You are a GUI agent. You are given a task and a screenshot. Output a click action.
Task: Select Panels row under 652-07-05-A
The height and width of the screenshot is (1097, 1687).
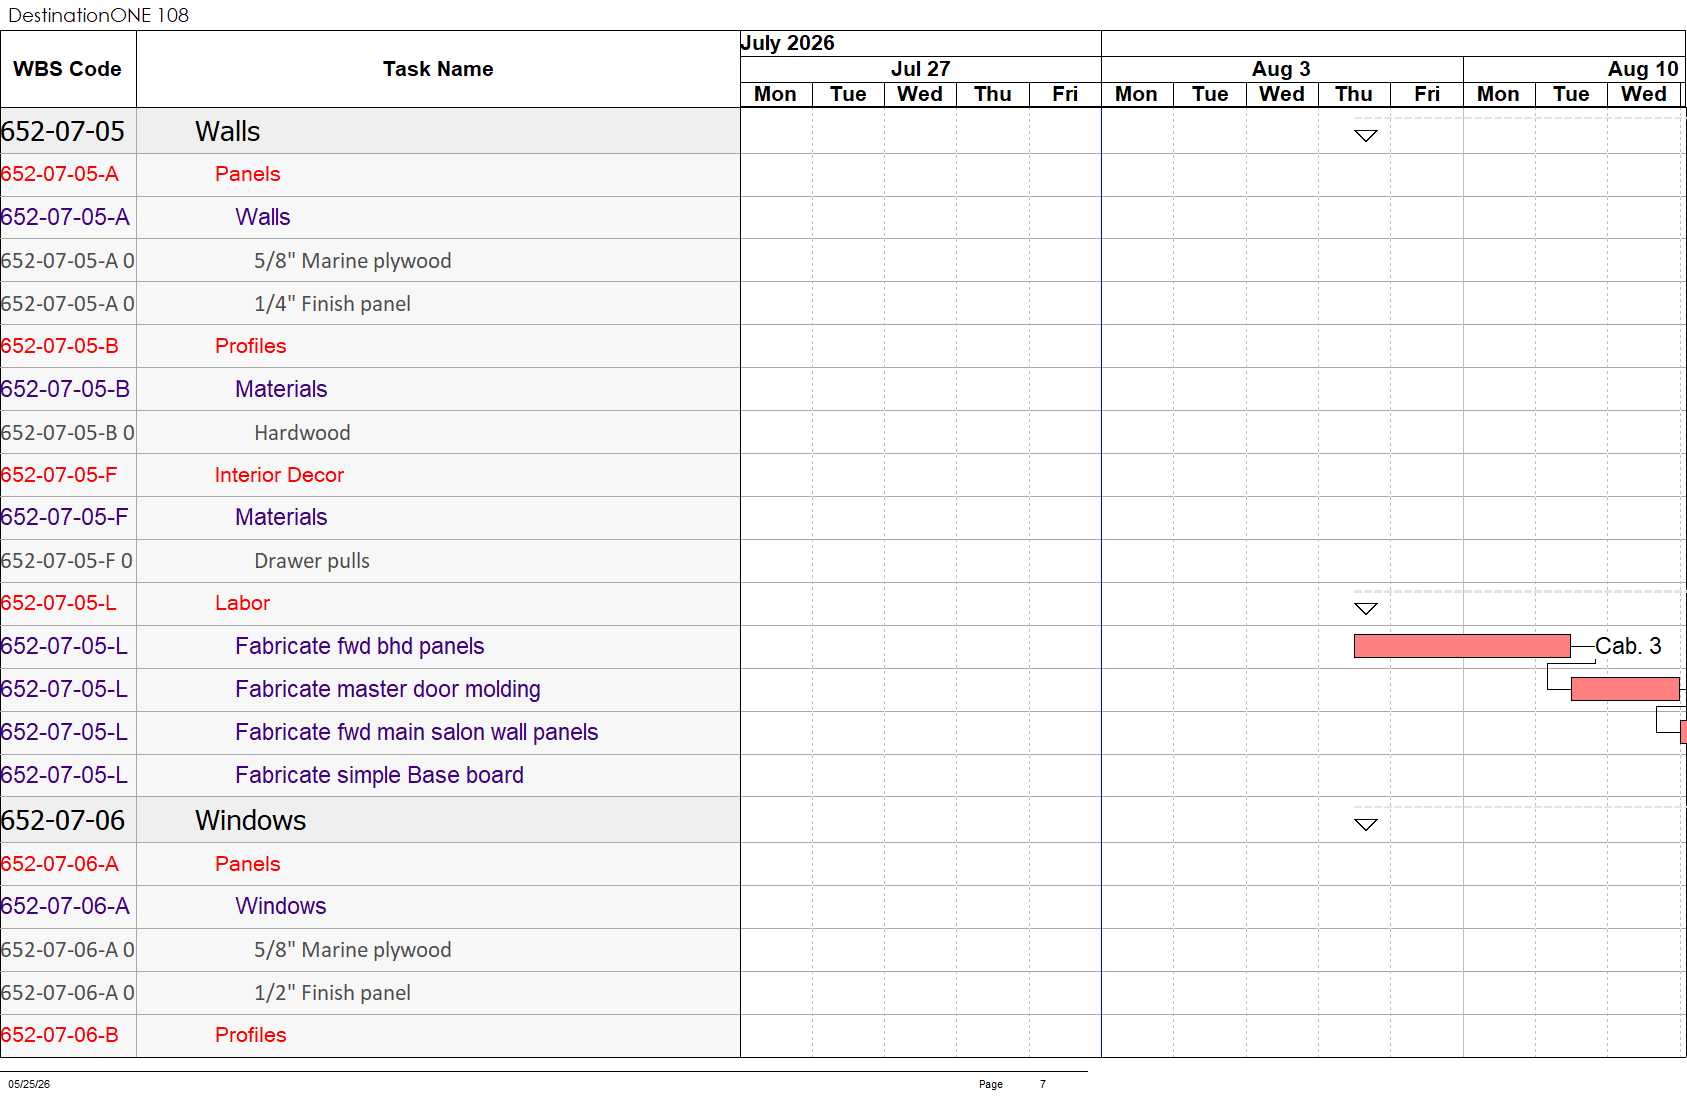(370, 174)
